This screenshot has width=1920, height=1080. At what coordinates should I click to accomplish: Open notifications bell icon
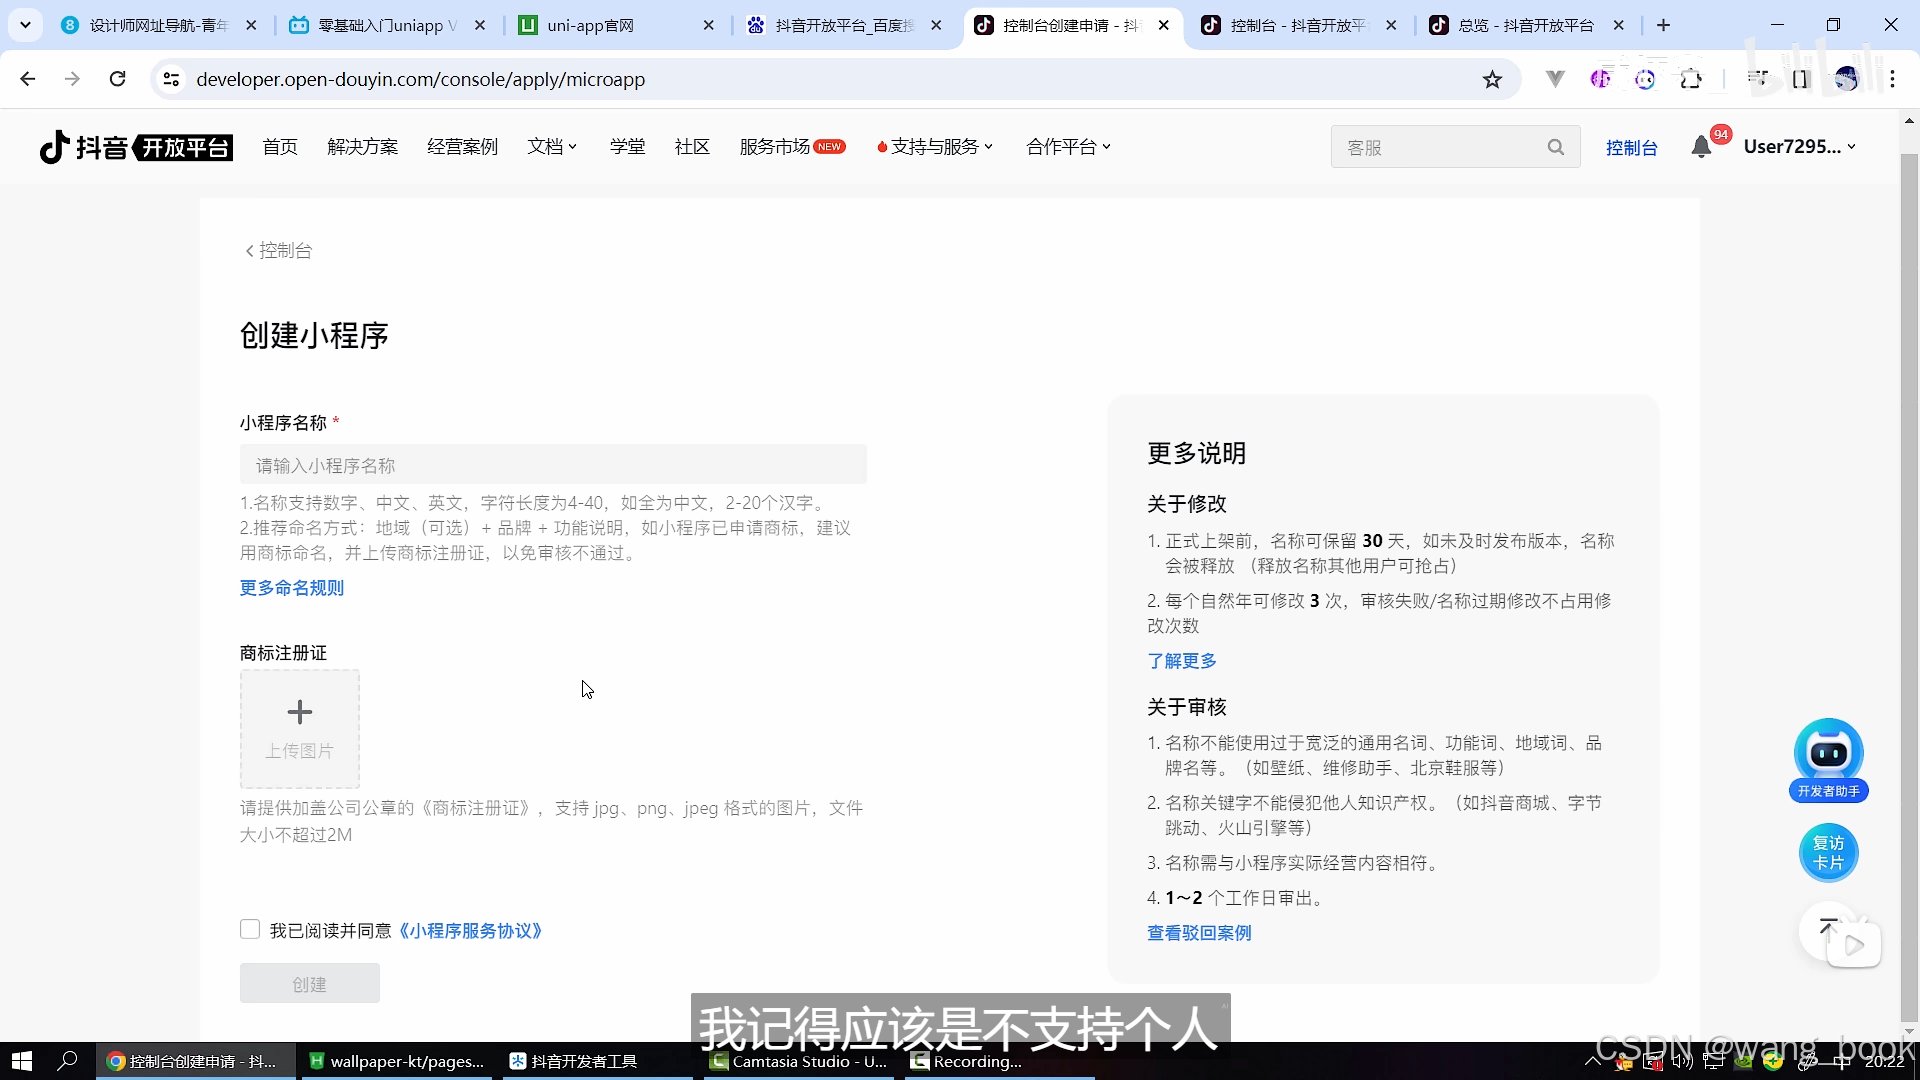click(1701, 147)
